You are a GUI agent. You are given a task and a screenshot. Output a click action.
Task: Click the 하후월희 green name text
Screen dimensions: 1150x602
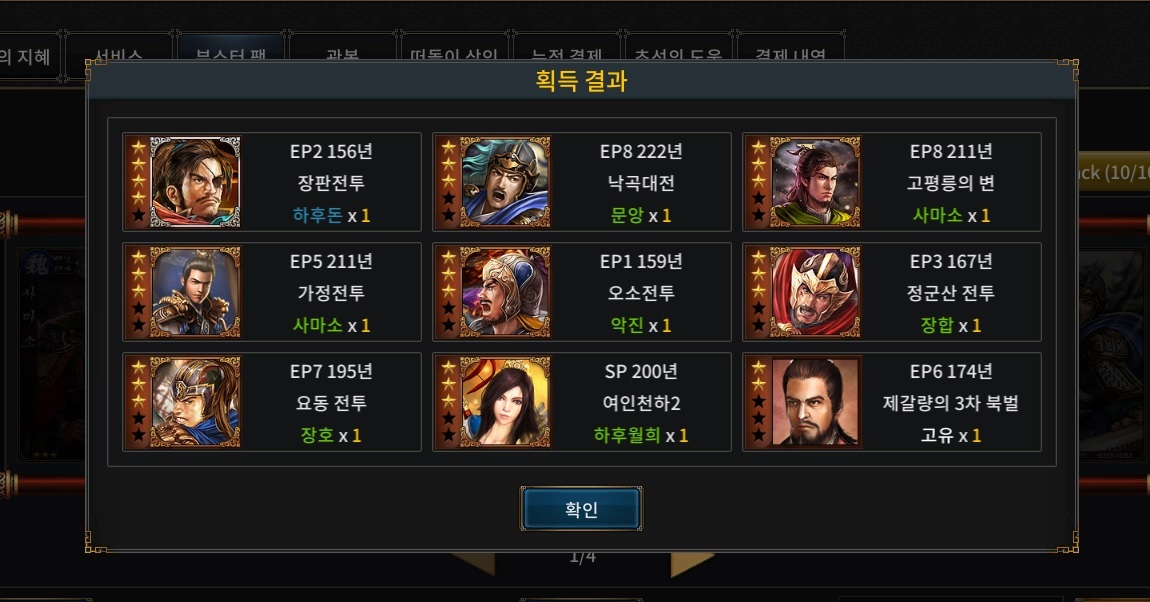(627, 436)
